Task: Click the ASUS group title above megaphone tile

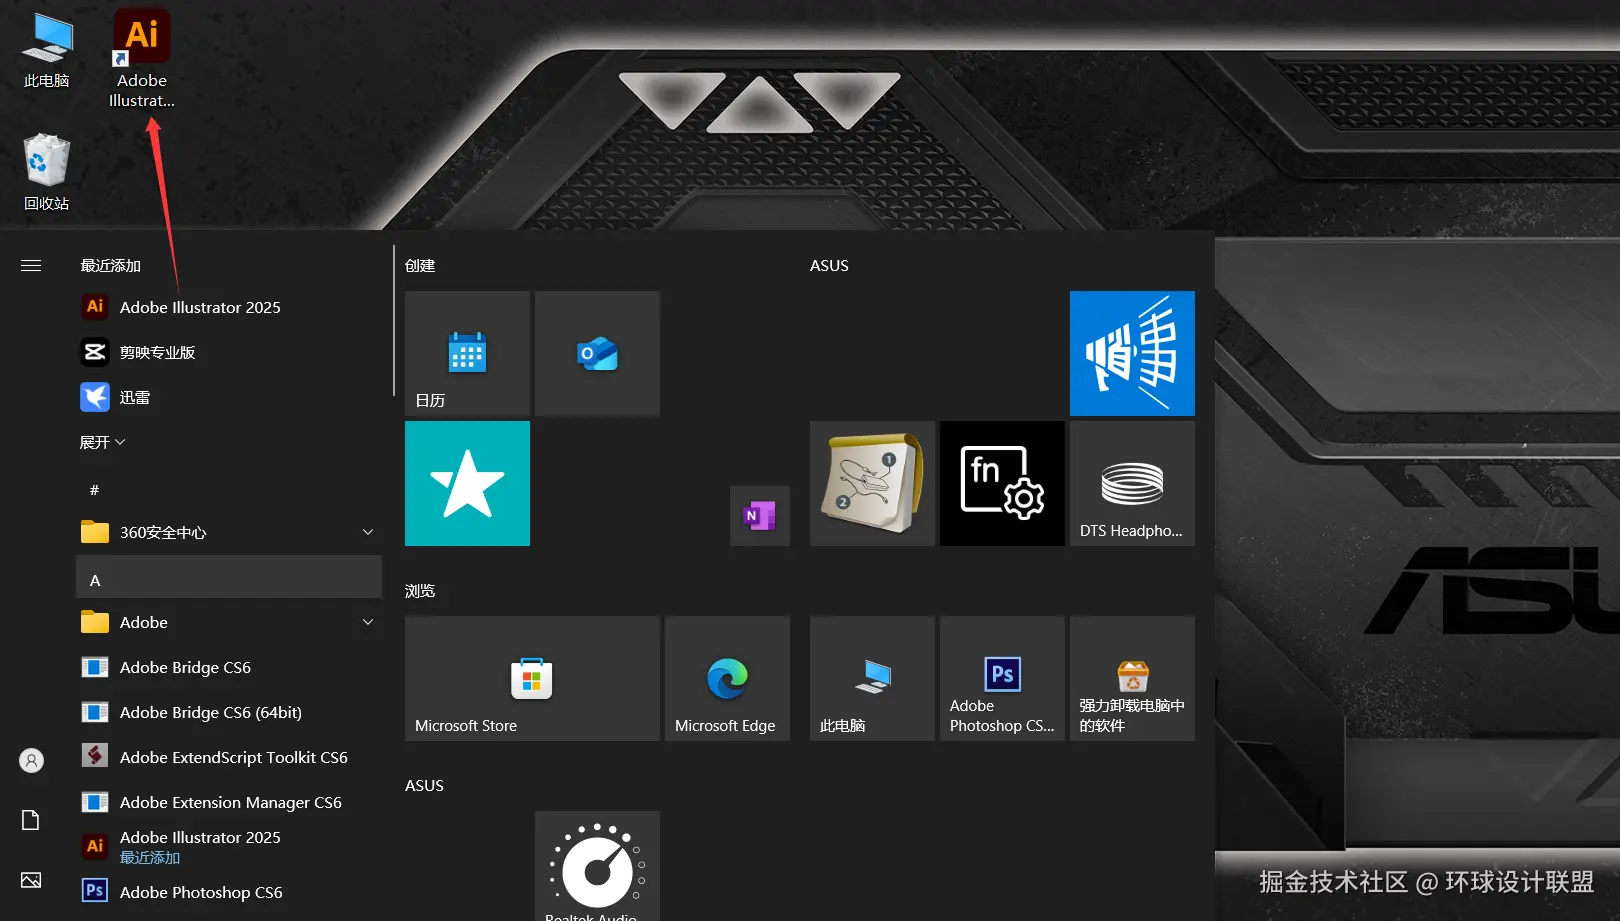Action: [829, 266]
